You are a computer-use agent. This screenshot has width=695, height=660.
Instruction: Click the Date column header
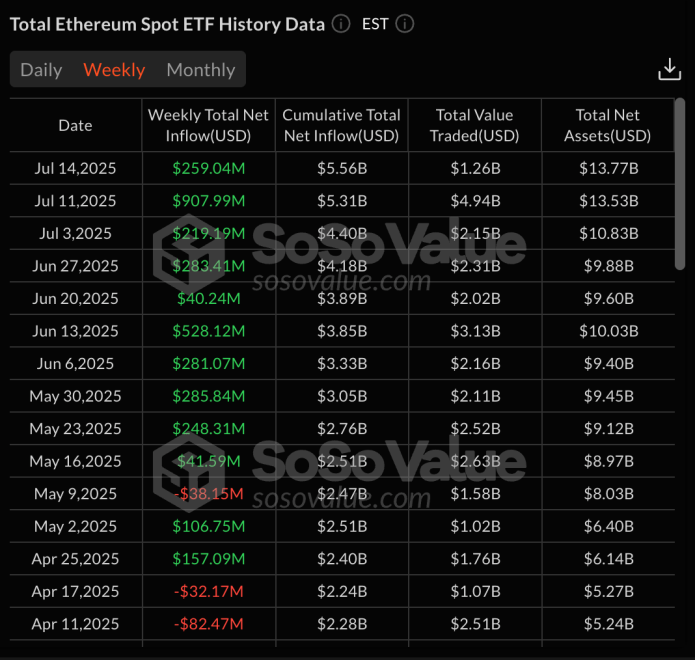tap(75, 125)
